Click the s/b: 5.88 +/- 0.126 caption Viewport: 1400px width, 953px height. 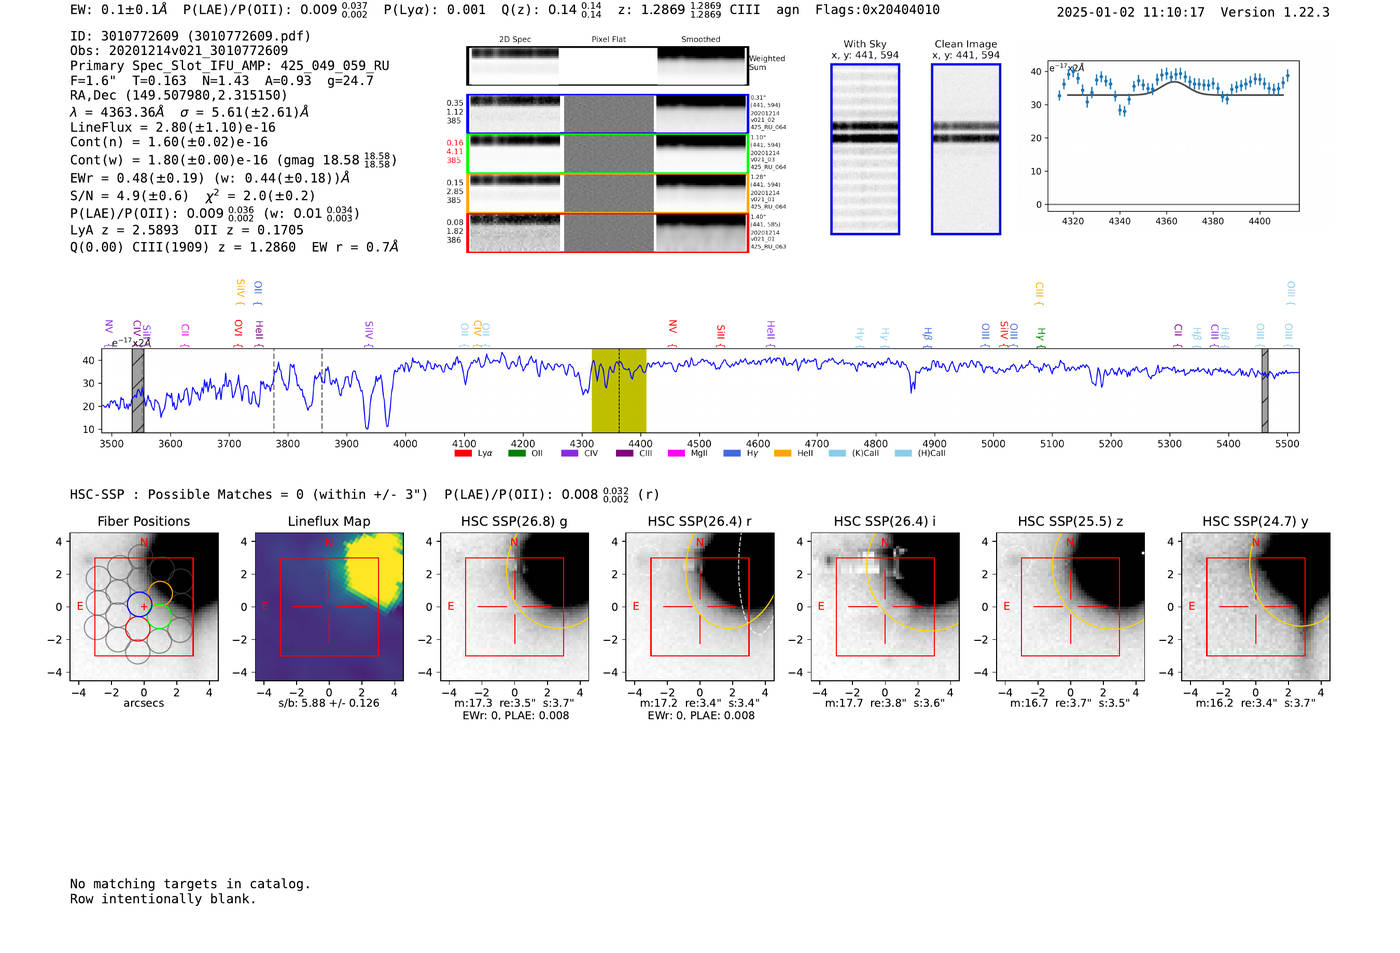tap(329, 703)
